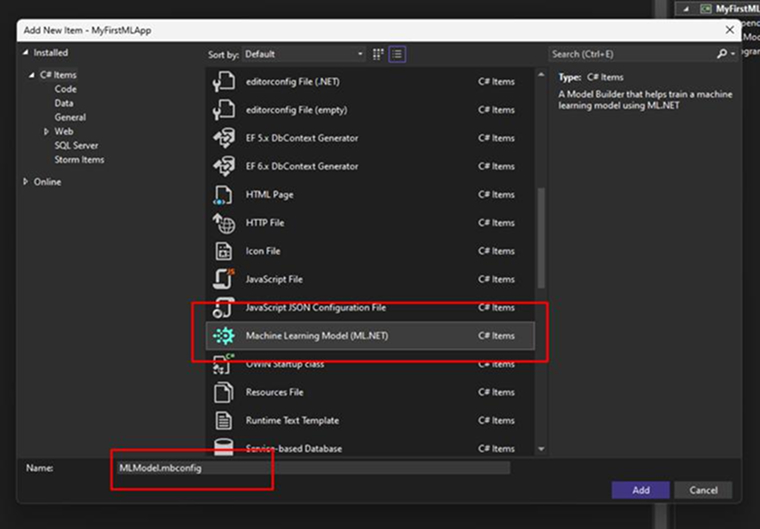The image size is (760, 529).
Task: Click the HTML Page template icon
Action: pos(224,195)
